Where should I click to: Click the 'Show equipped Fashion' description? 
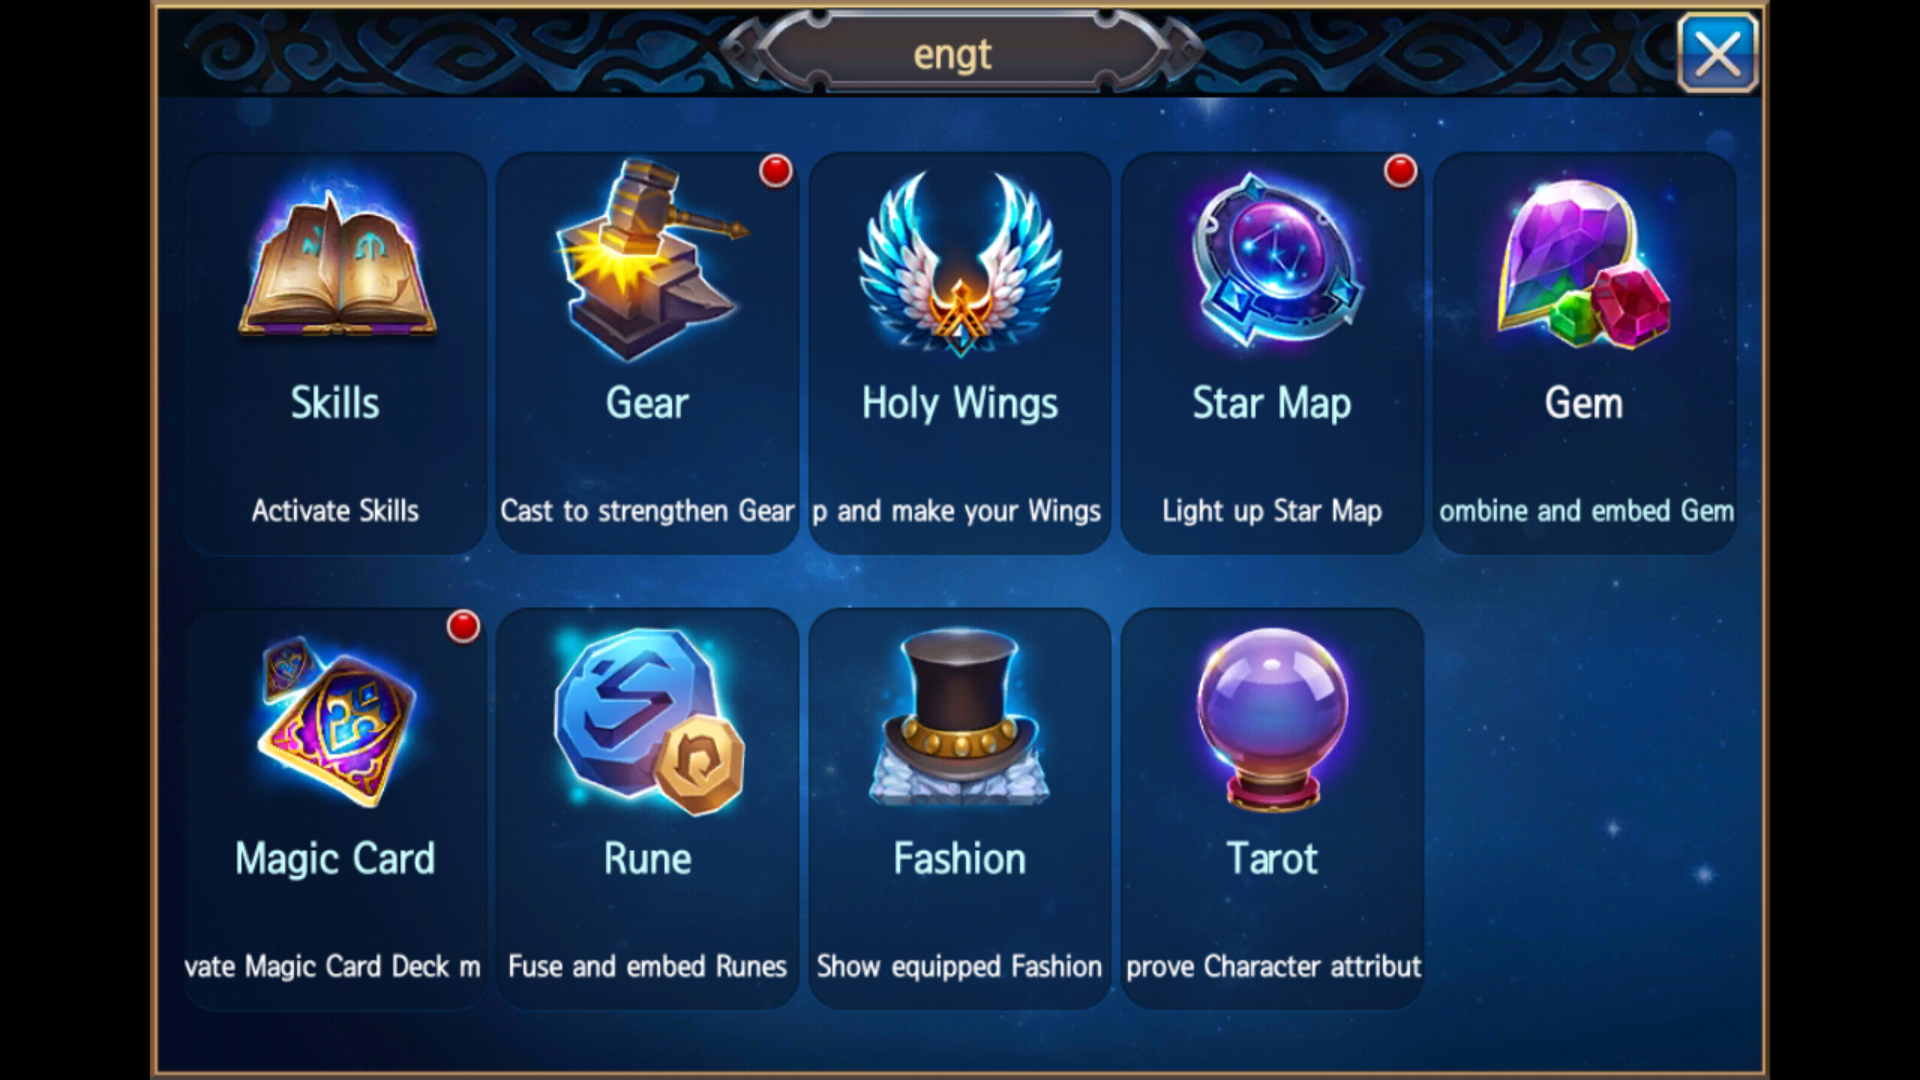(x=959, y=966)
